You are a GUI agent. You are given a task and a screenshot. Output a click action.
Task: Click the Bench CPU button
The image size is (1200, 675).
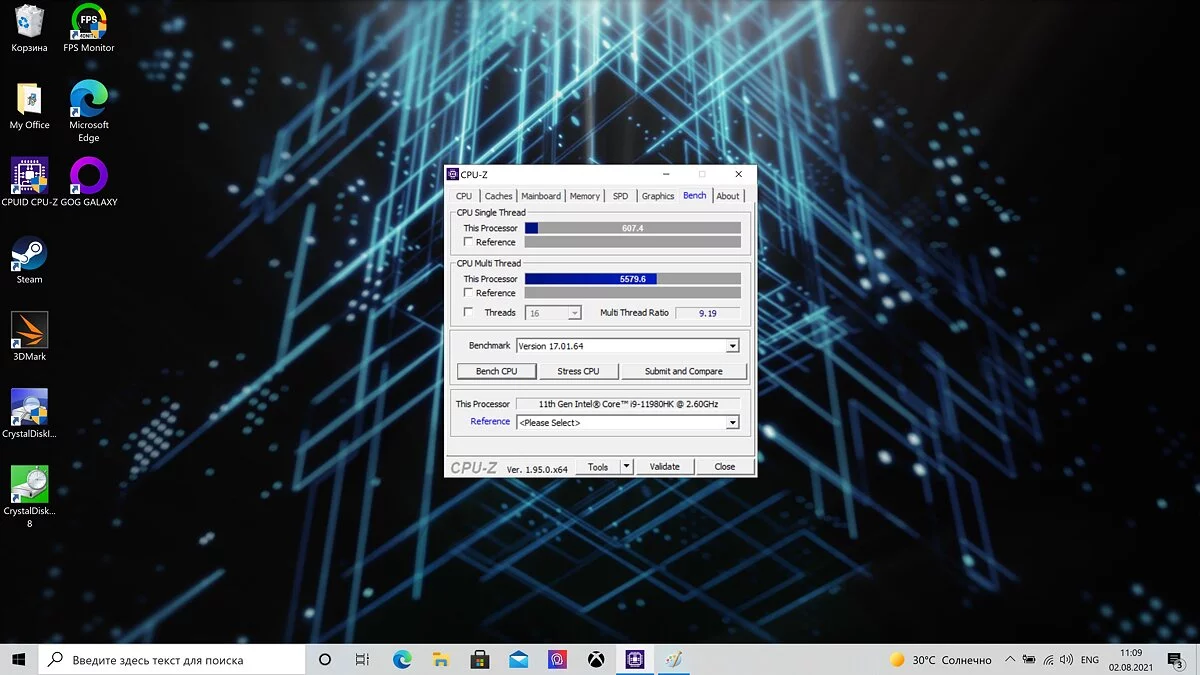click(496, 371)
